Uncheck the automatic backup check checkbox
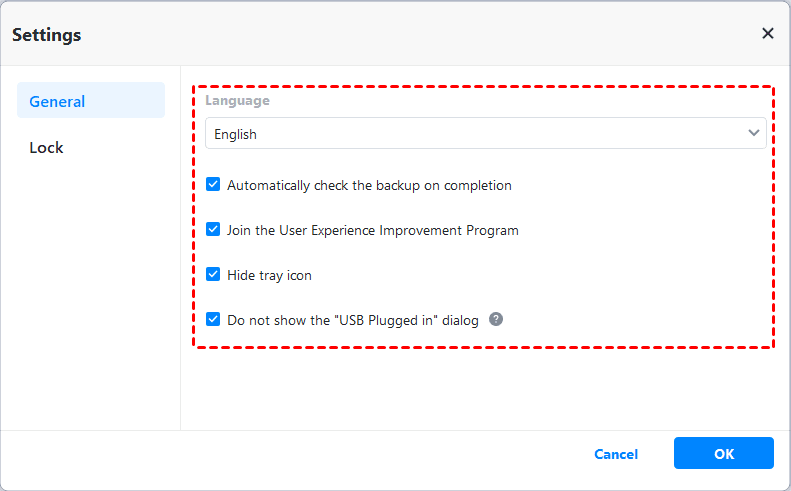791x491 pixels. click(x=213, y=185)
